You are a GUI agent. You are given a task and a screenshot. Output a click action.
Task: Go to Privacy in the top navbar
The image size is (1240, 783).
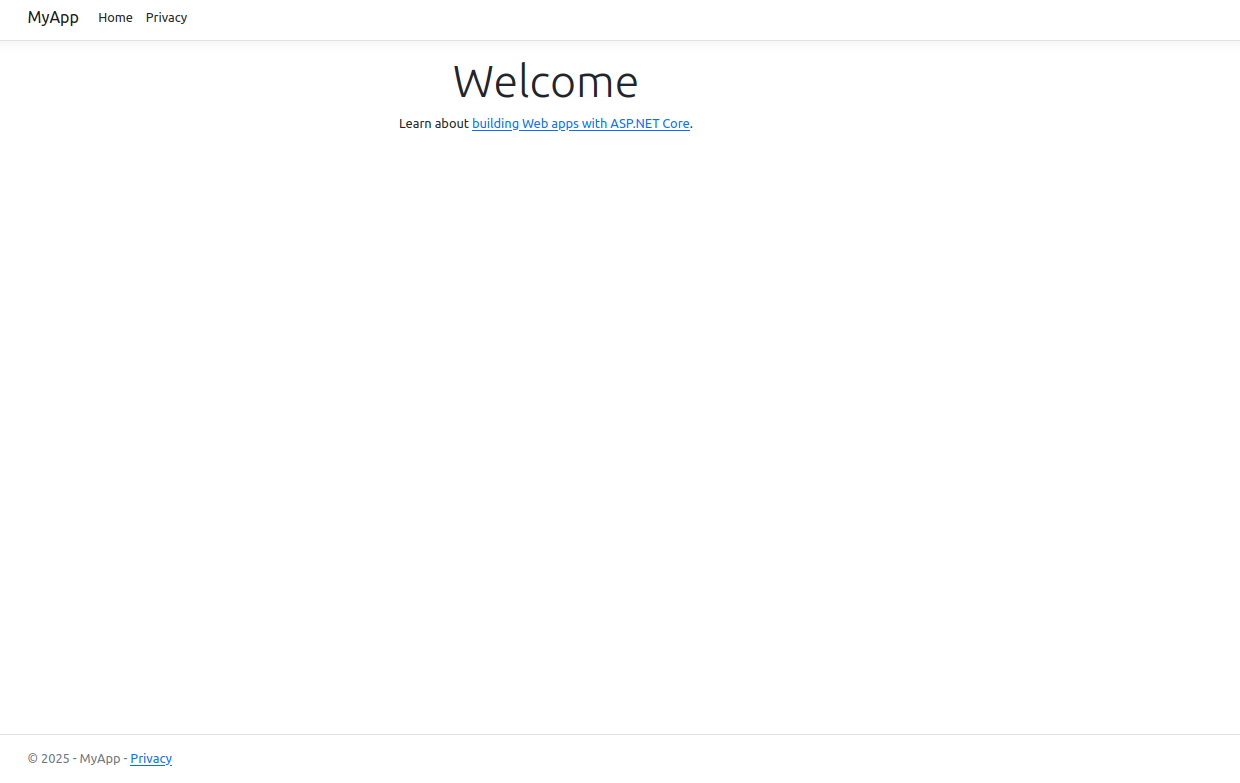tap(166, 18)
